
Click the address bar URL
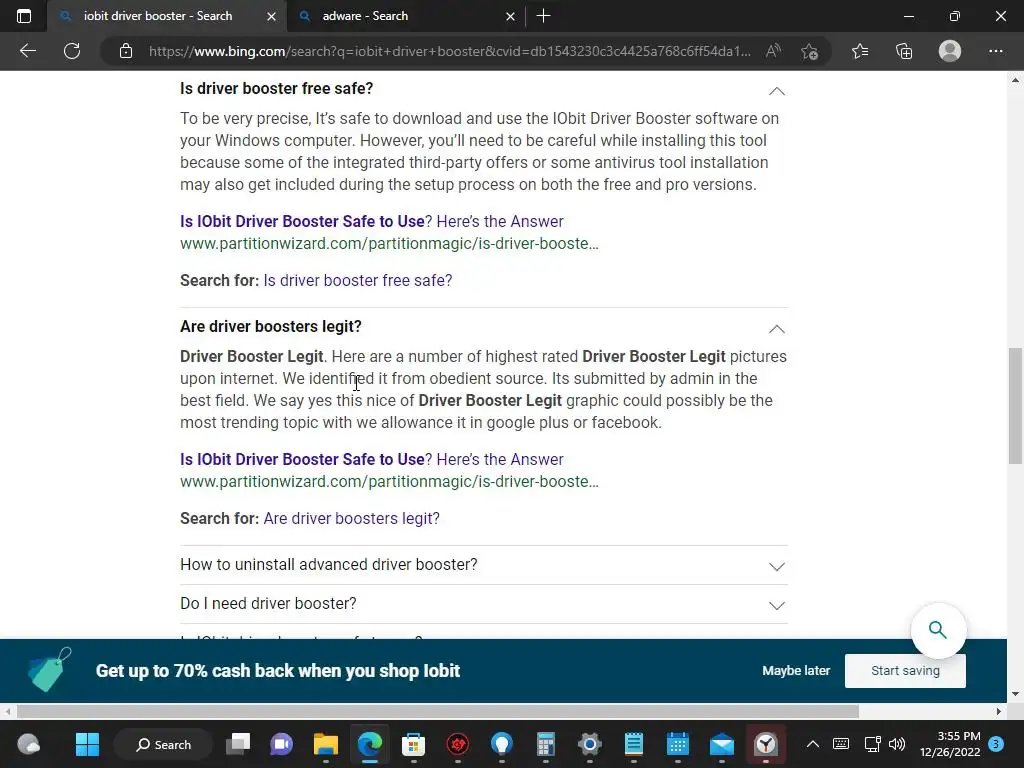(x=449, y=51)
